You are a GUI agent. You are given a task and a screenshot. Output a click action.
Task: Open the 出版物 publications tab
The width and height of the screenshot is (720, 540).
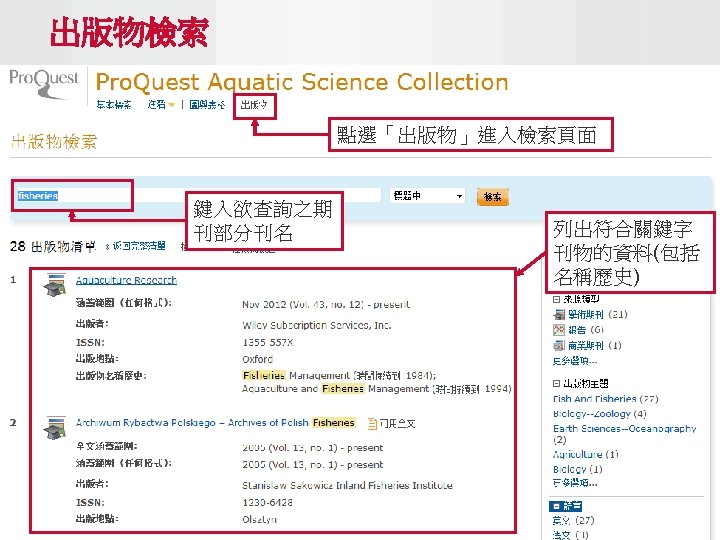tap(253, 105)
